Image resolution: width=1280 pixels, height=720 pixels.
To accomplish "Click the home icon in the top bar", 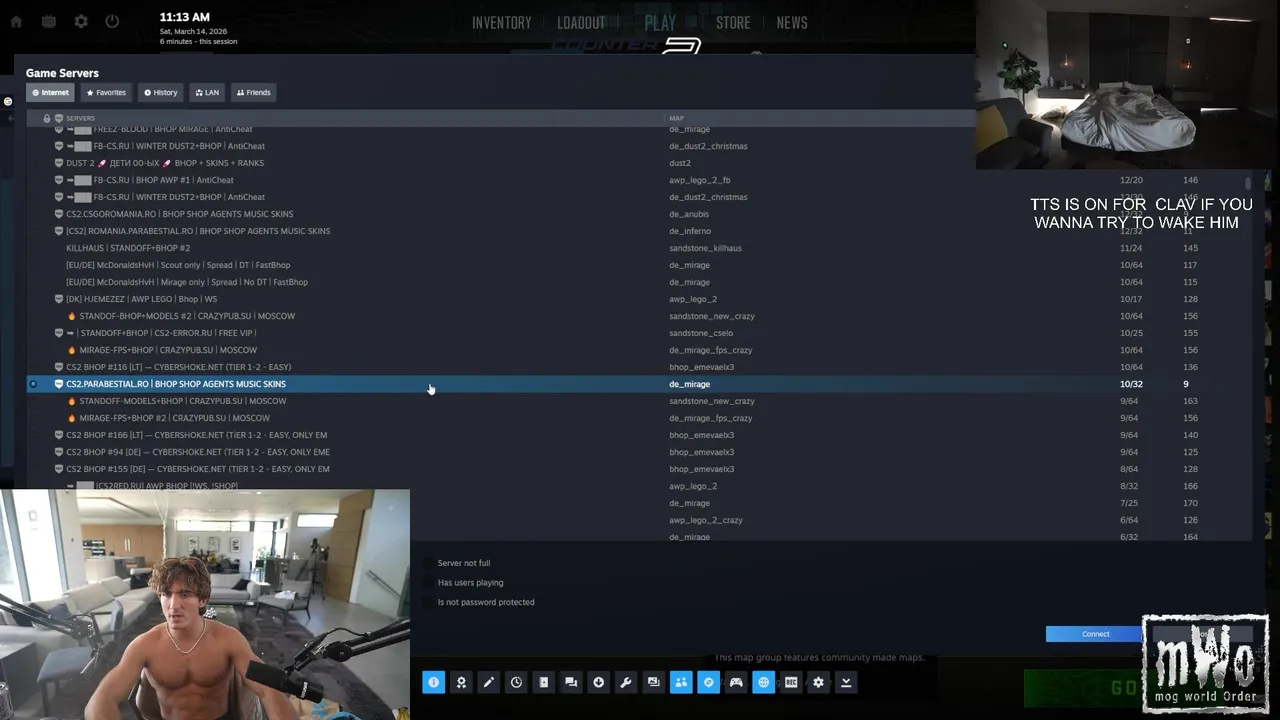I will point(16,21).
